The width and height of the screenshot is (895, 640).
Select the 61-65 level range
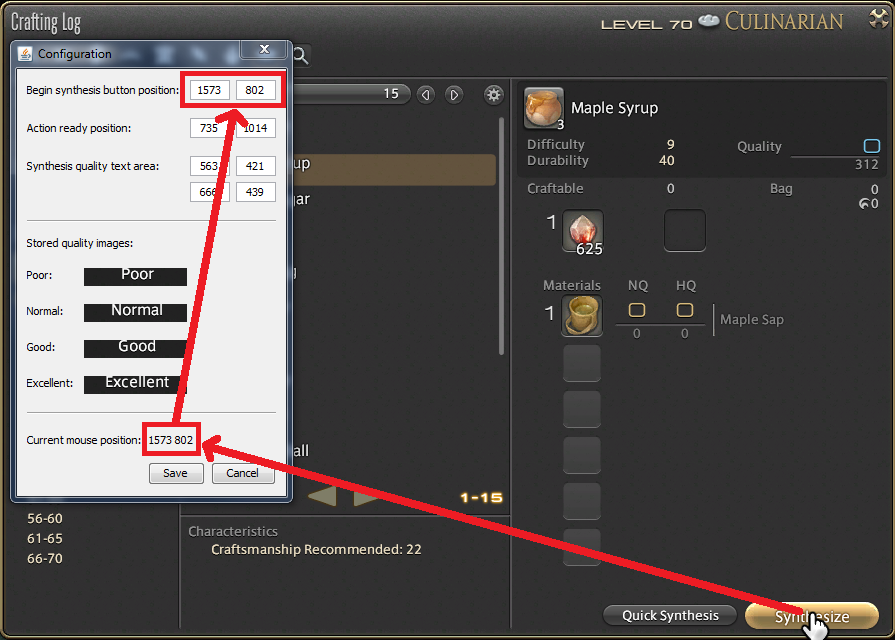point(45,538)
